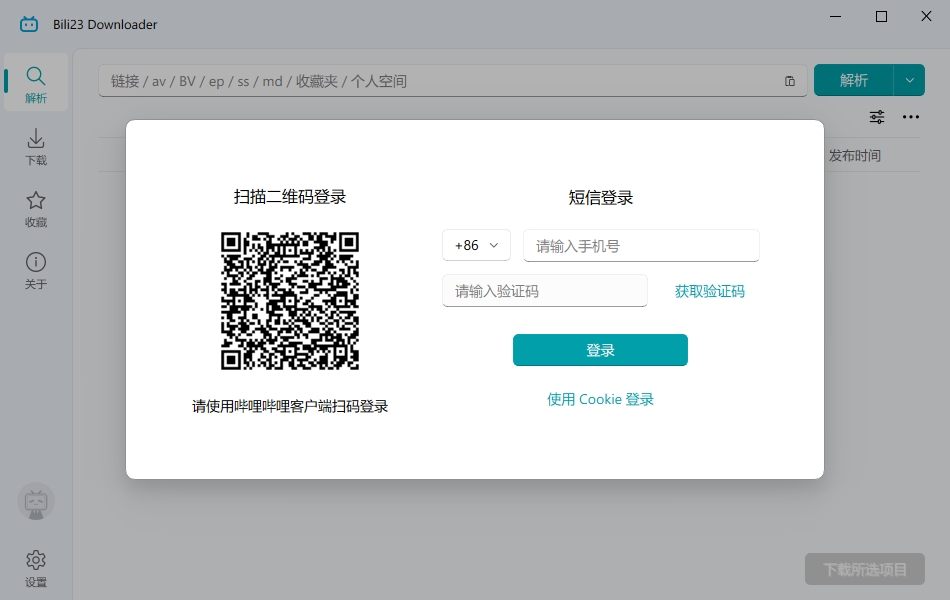This screenshot has height=600, width=950.
Task: Click the Bili23 Downloader app logo
Action: 28,24
